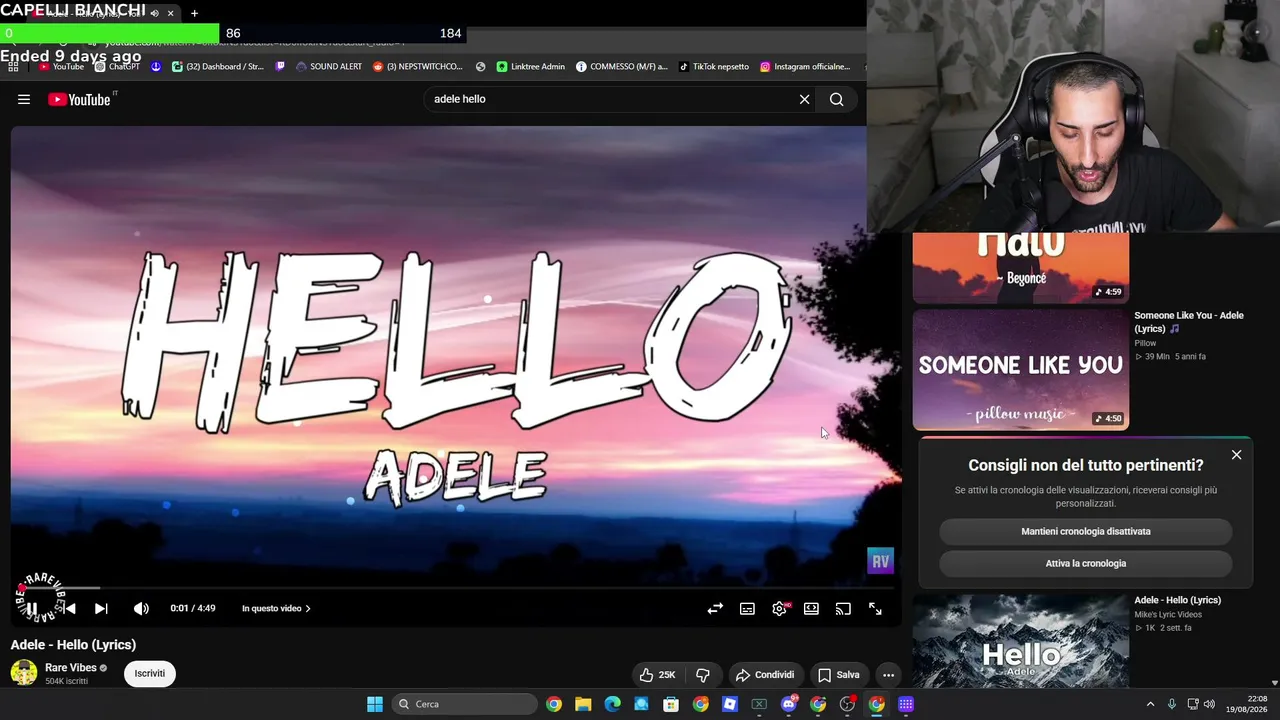Image resolution: width=1280 pixels, height=720 pixels.
Task: Go to YouTube home via logo
Action: pyautogui.click(x=81, y=99)
